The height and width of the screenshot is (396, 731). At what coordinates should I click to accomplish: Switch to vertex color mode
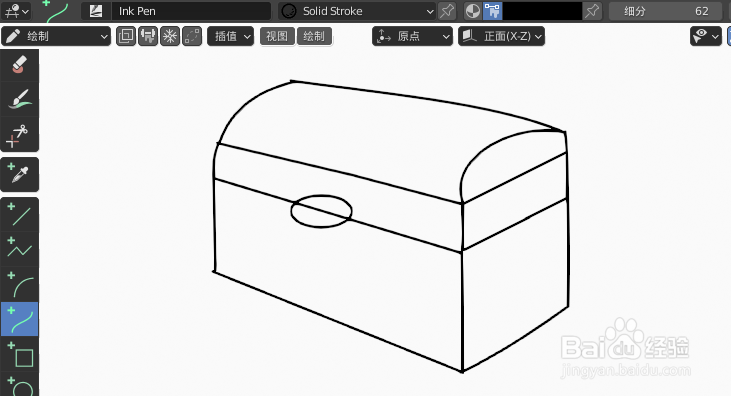pos(492,11)
